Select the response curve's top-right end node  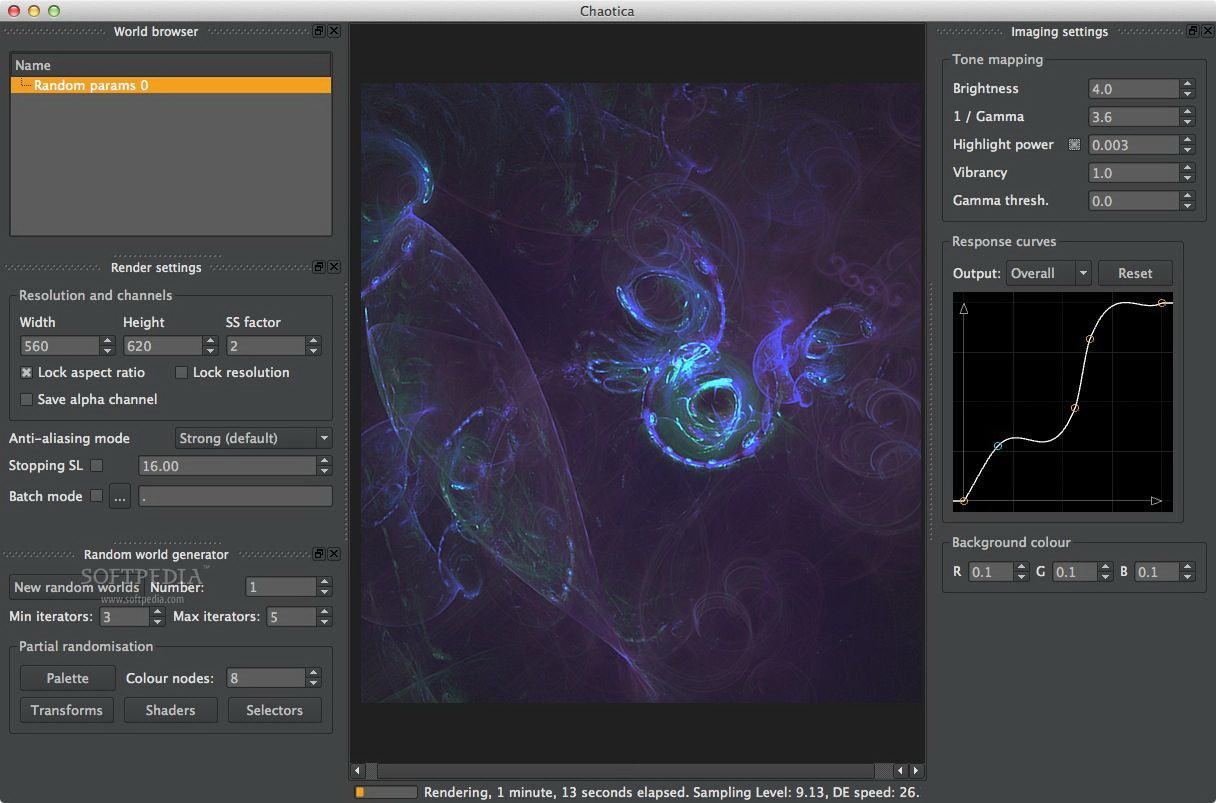[1162, 302]
